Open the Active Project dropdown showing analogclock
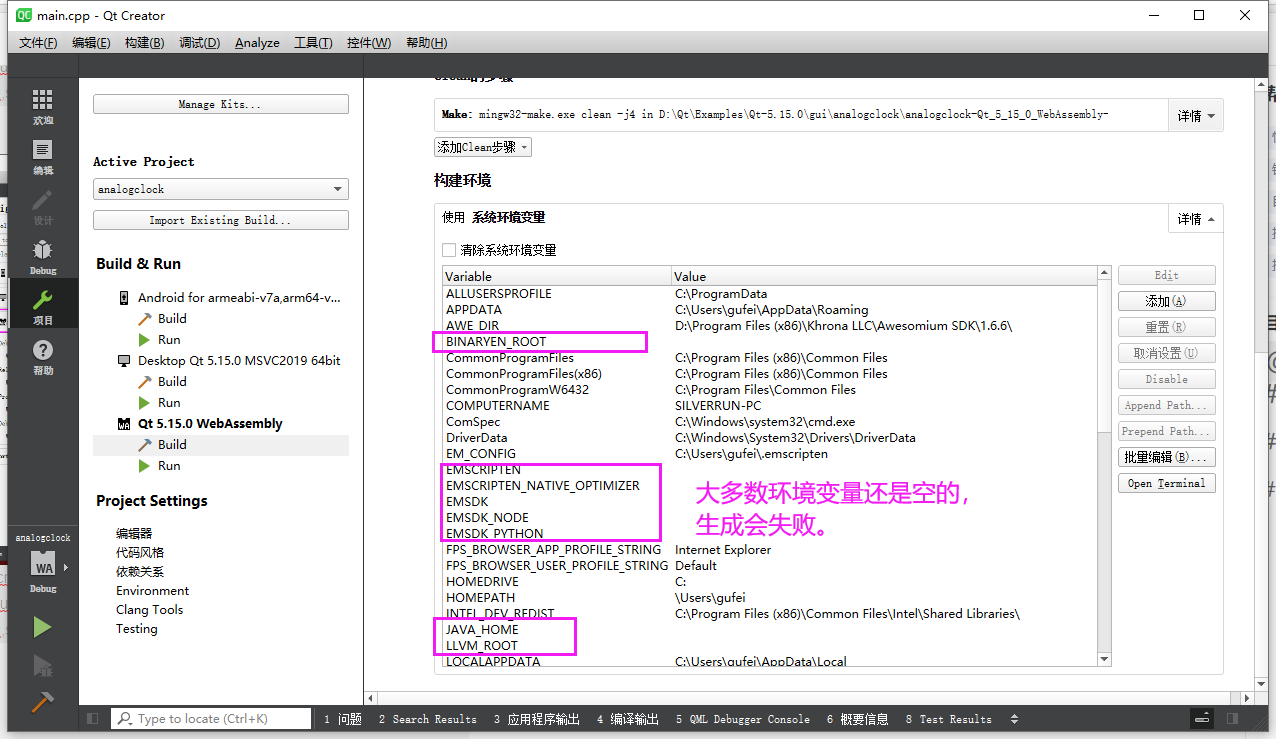1276x739 pixels. [x=220, y=188]
